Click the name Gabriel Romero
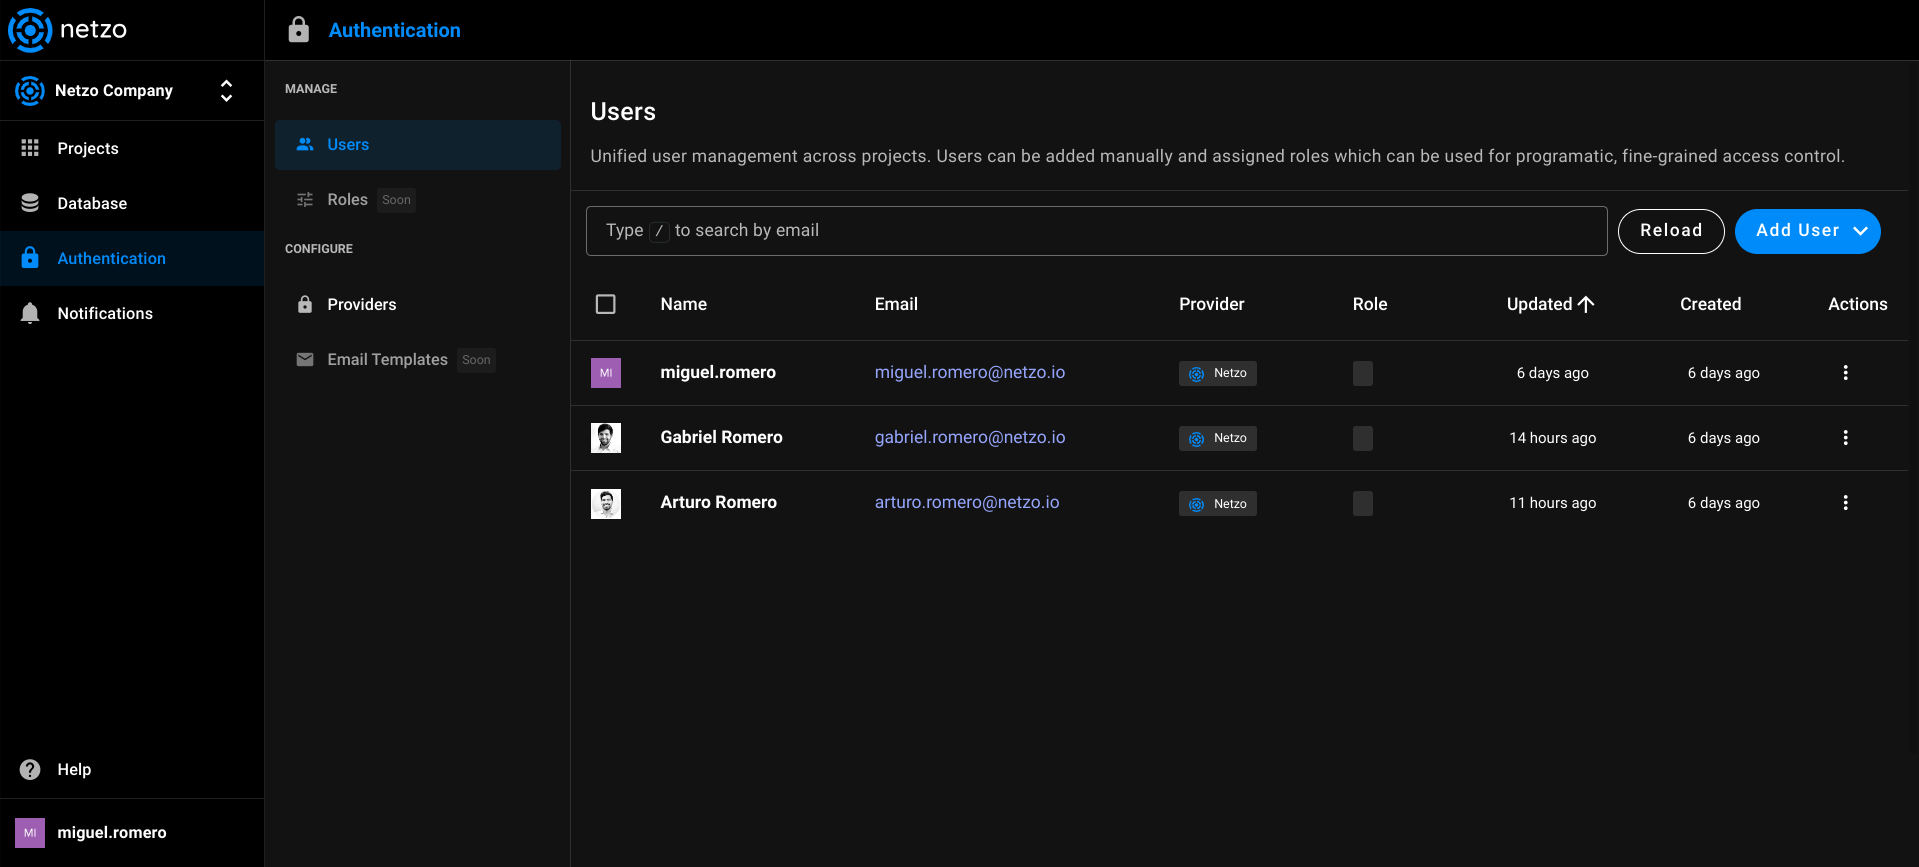 pos(721,437)
